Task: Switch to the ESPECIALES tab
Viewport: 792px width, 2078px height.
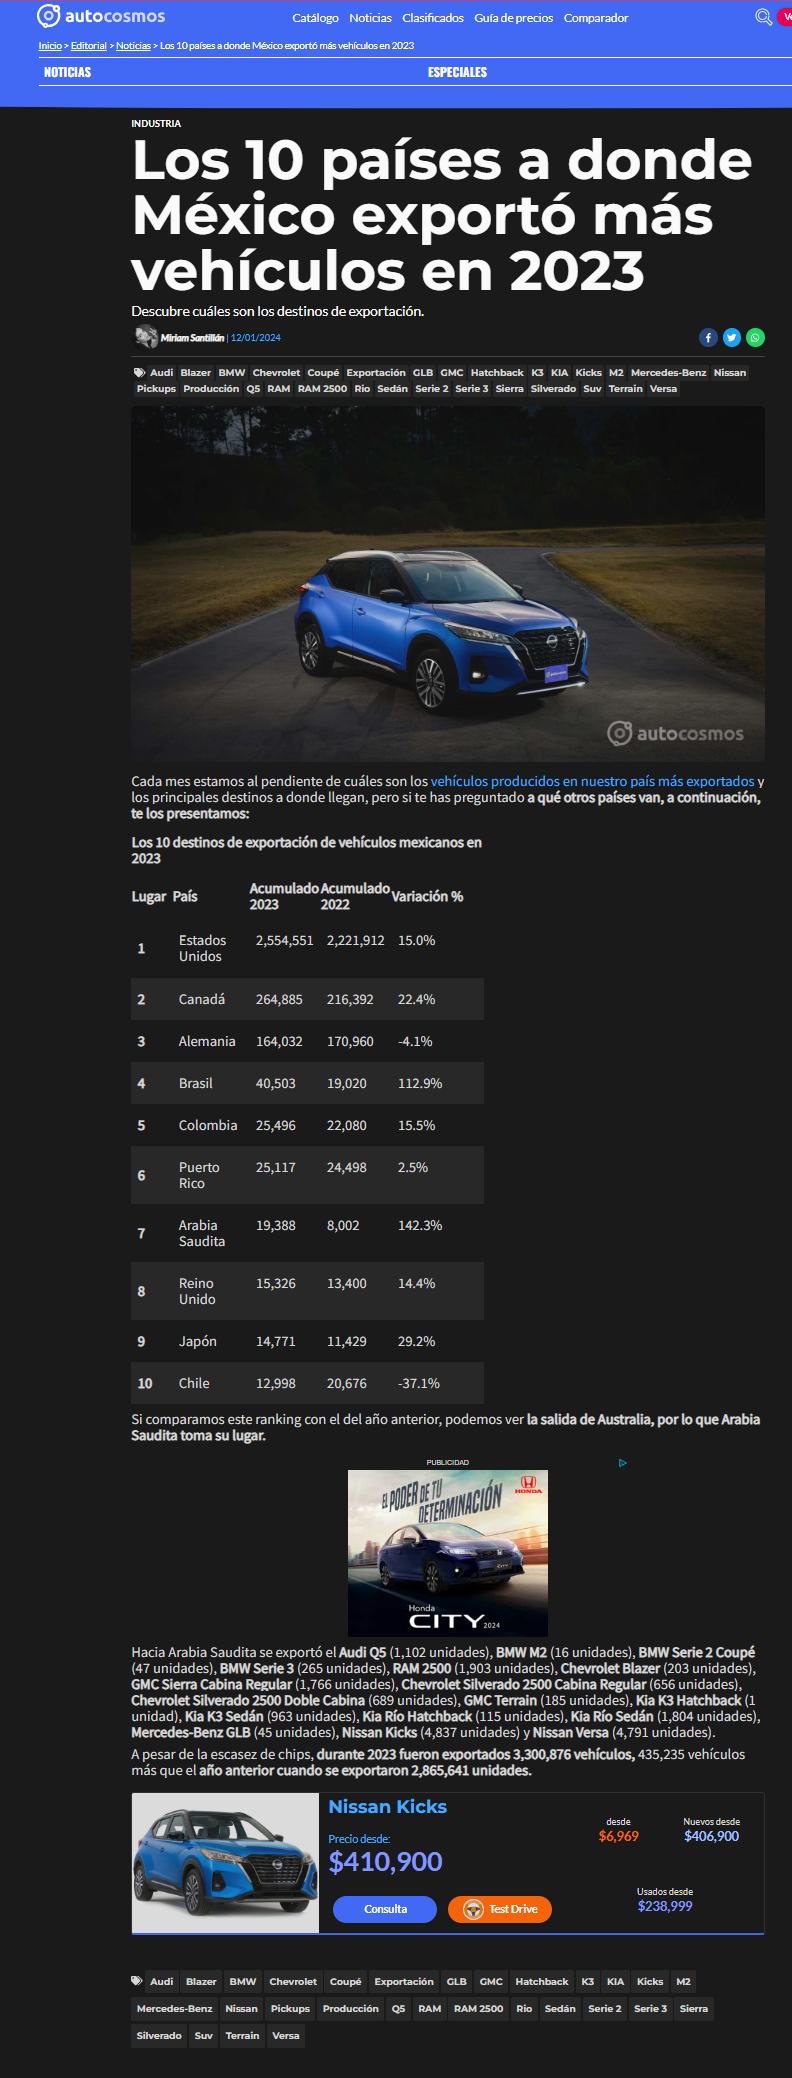Action: coord(457,72)
